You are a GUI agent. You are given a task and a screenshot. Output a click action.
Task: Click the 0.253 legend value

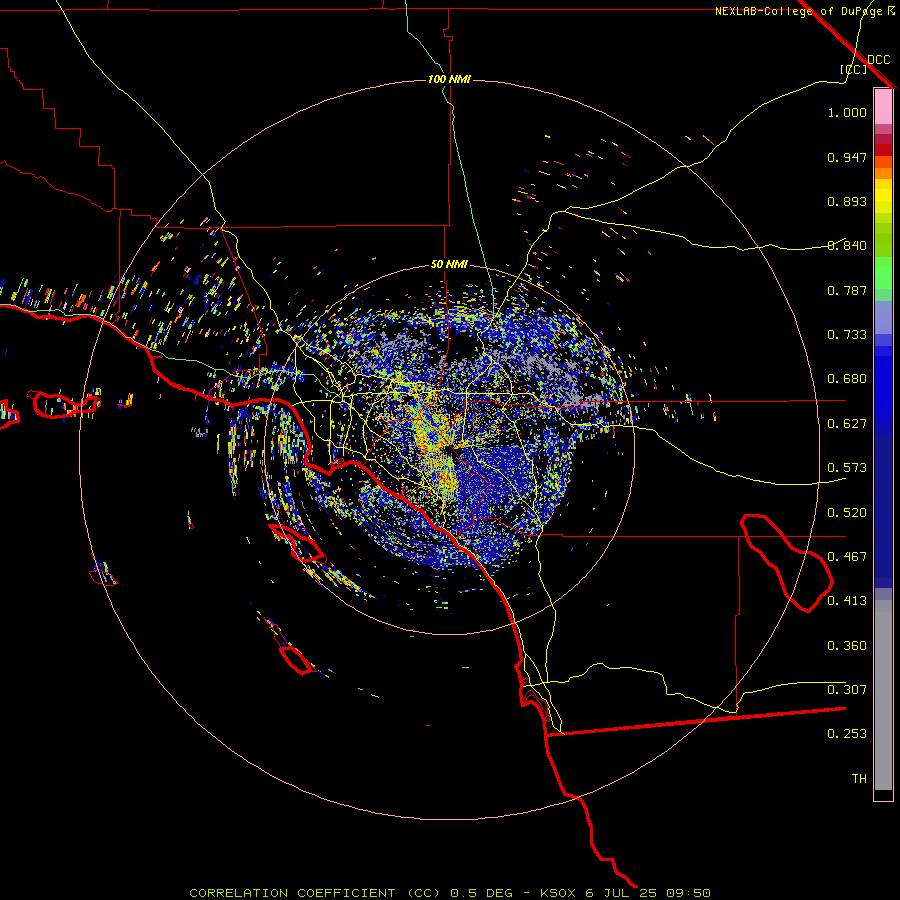point(847,734)
